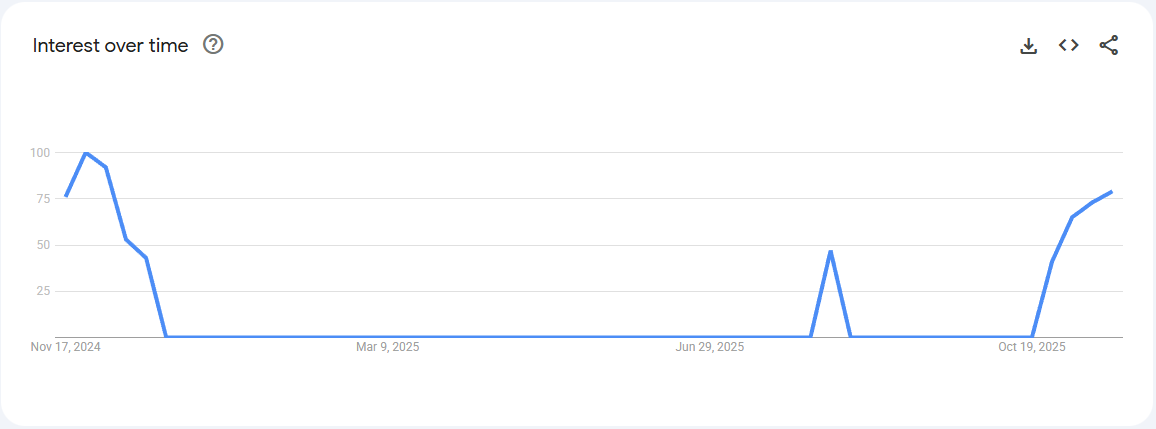Click the 75 value on the y-axis
Viewport: 1156px width, 429px height.
pos(42,199)
